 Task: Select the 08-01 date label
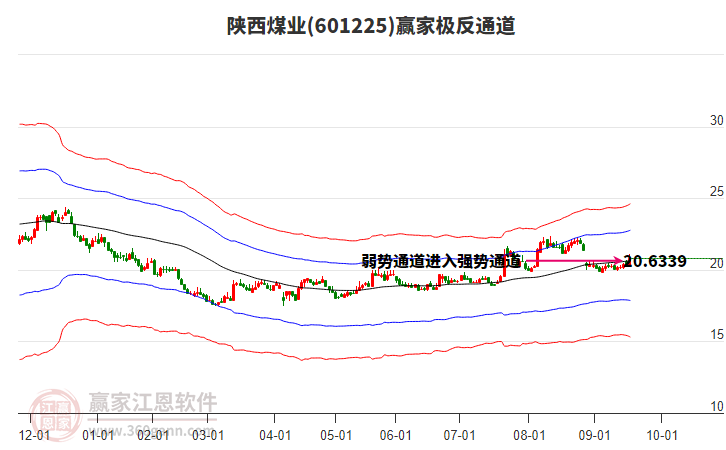point(529,436)
